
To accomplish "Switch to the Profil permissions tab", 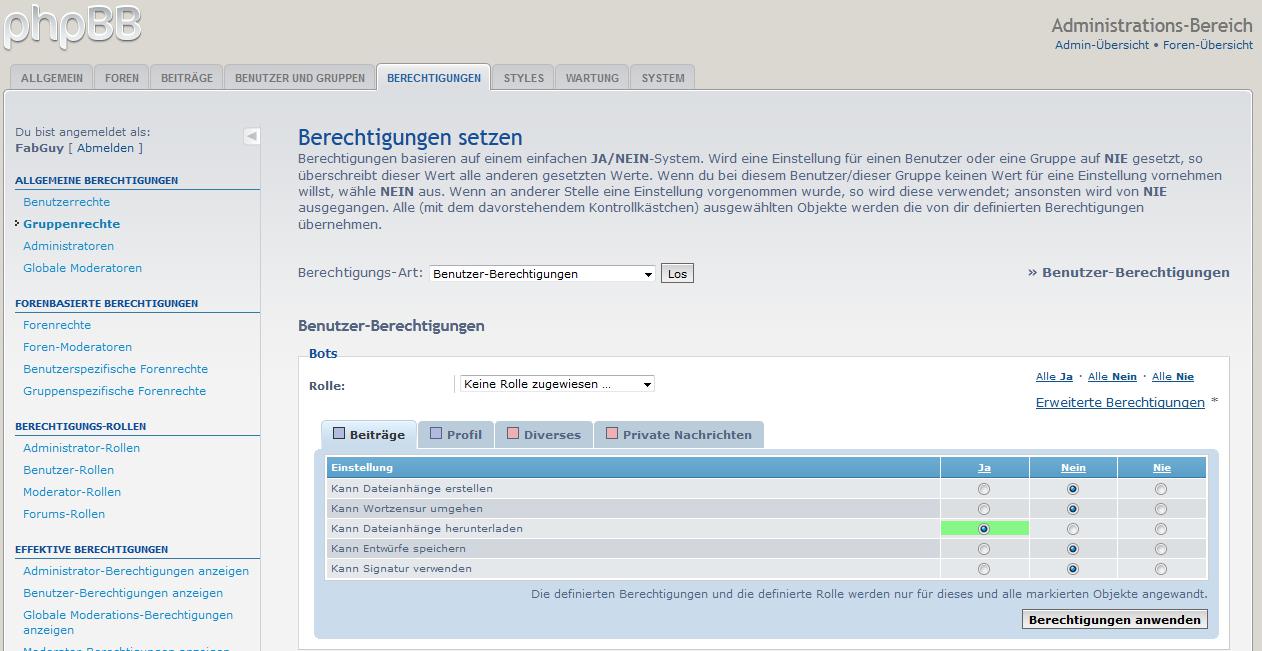I will [456, 435].
